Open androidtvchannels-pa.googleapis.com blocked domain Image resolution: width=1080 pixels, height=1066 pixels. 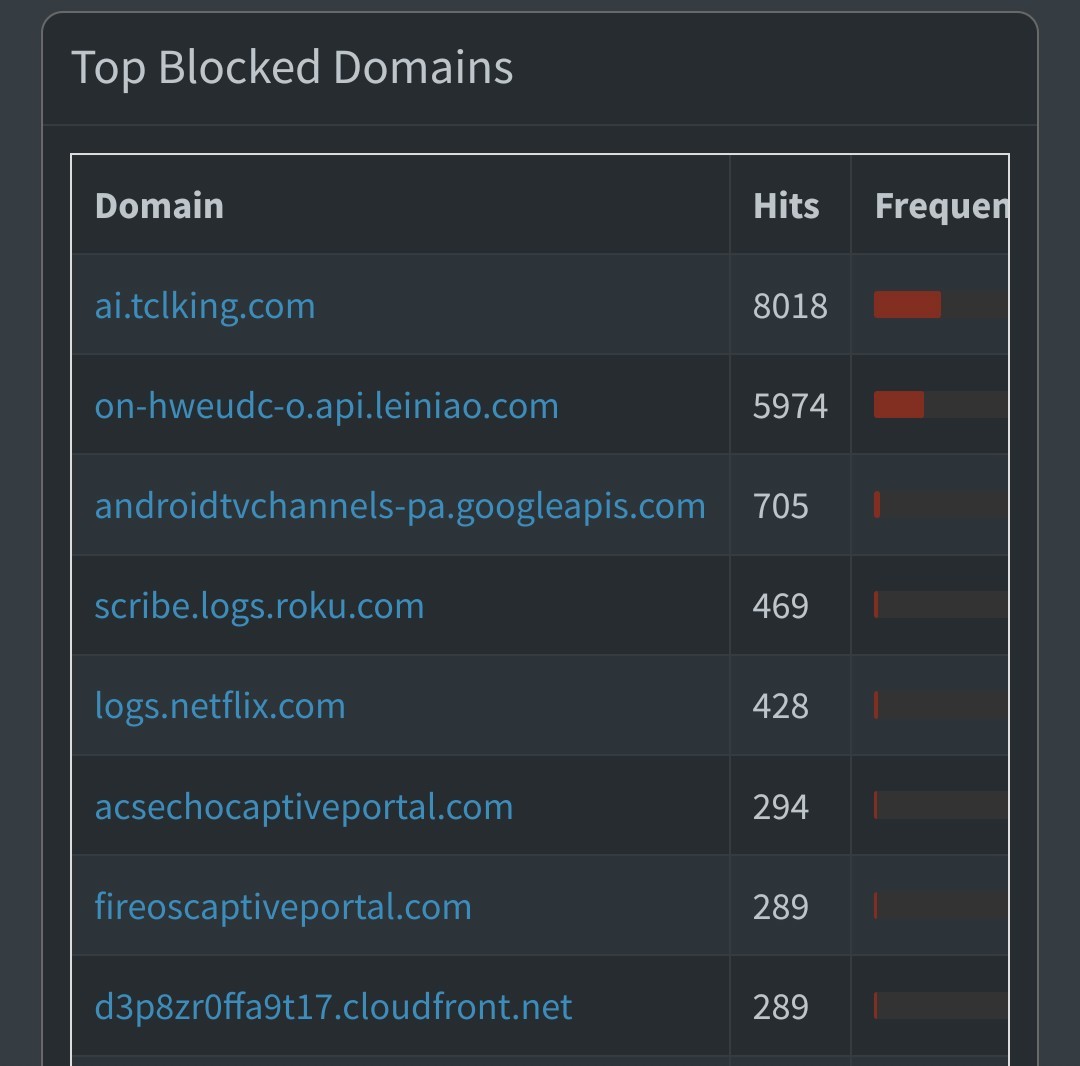pyautogui.click(x=400, y=505)
